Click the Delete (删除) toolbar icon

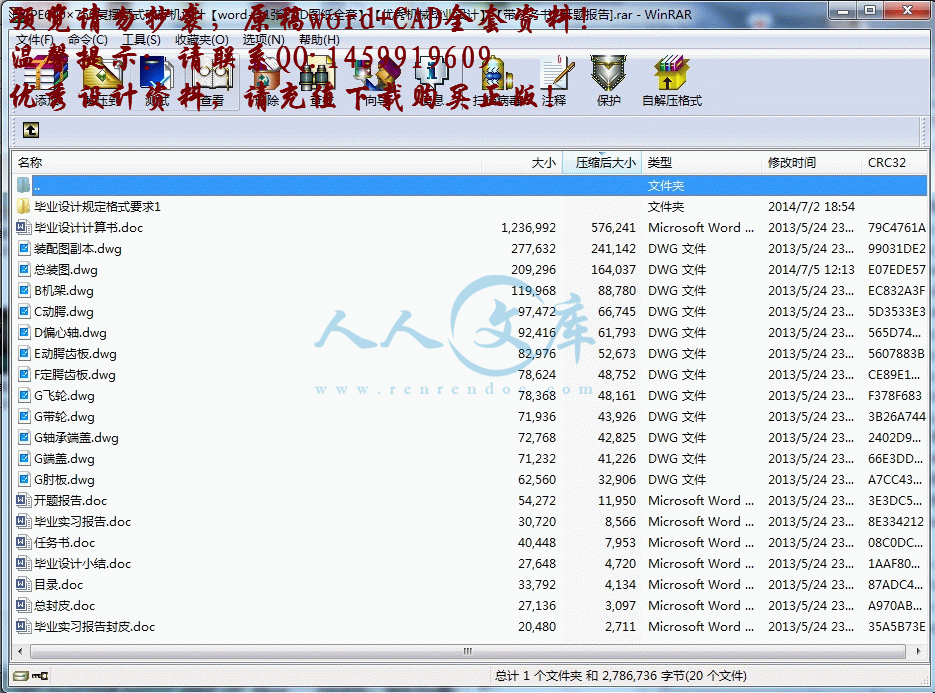[x=267, y=75]
